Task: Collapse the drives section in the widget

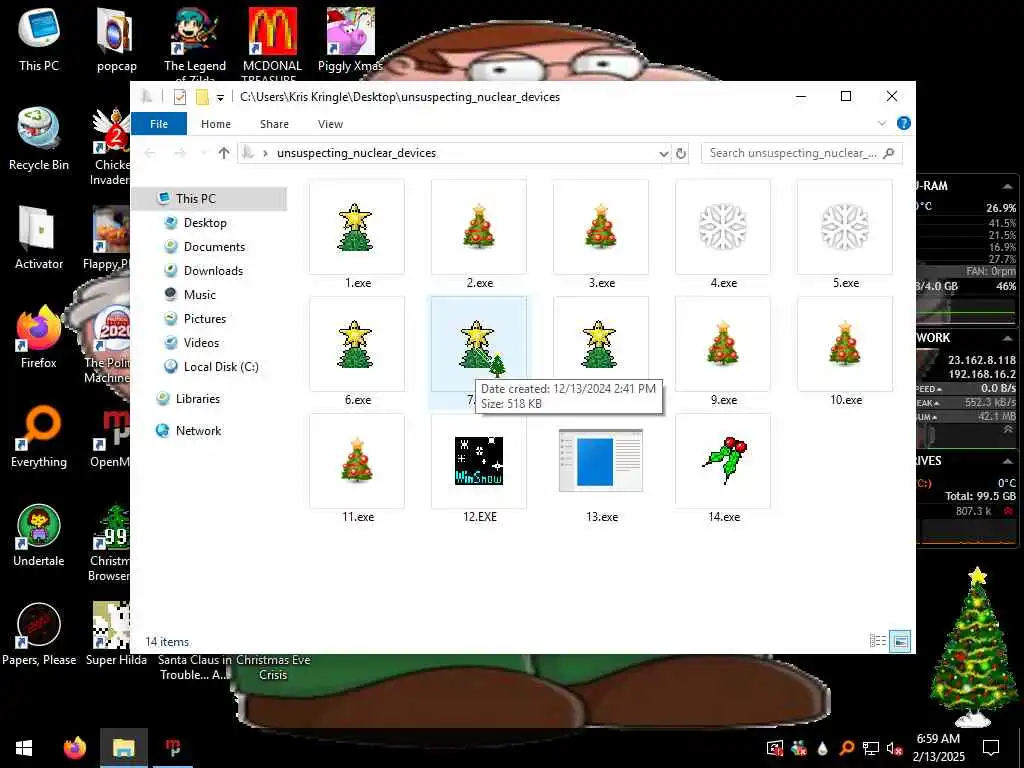Action: coord(1007,461)
